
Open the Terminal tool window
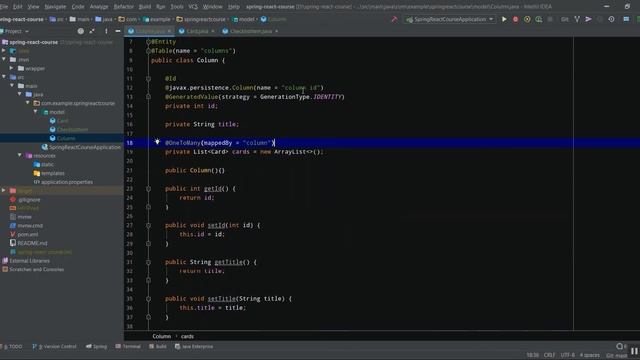point(128,347)
